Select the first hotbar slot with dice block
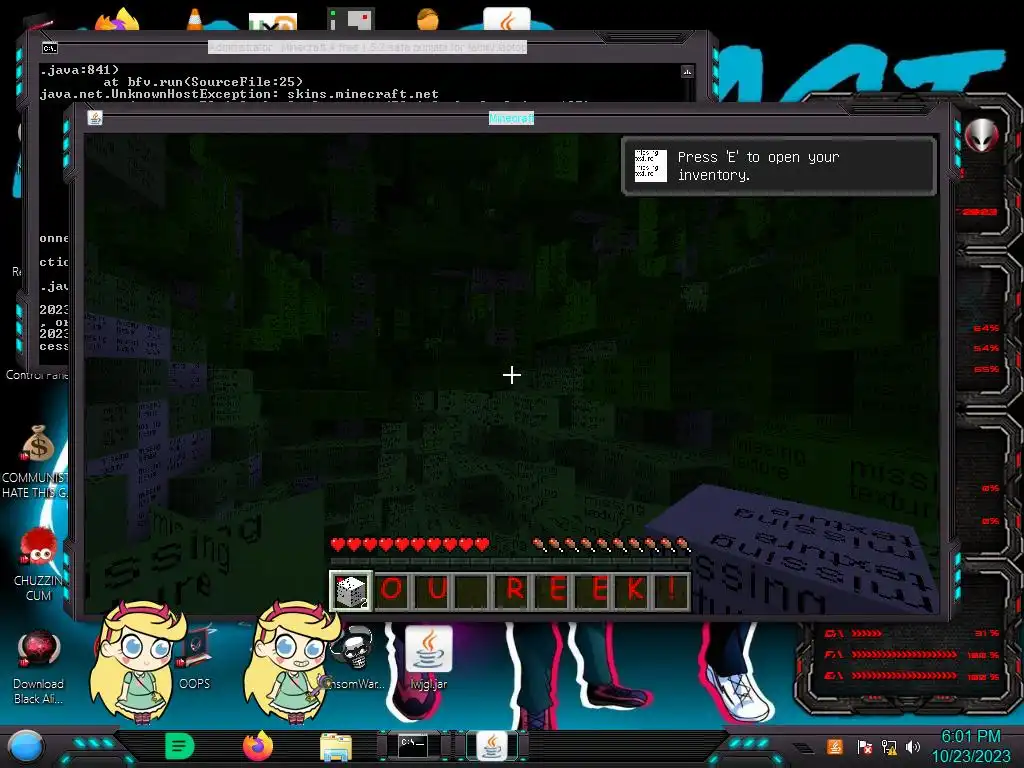Screen dimensions: 1024x768 pos(351,591)
